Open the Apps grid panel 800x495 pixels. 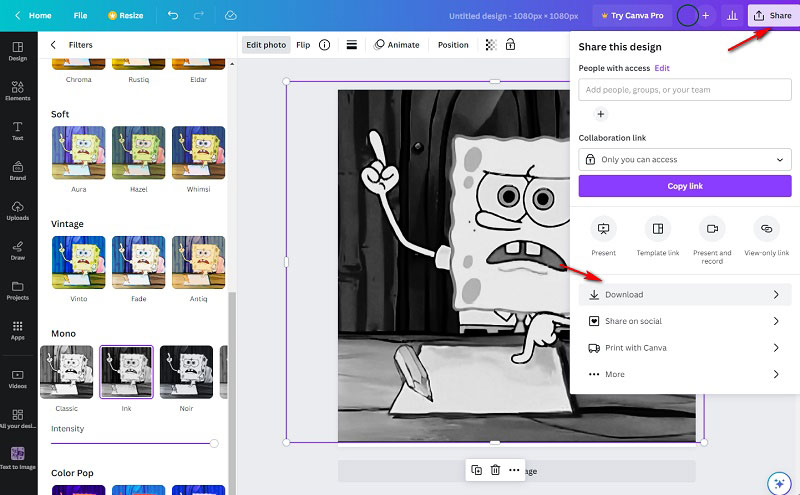click(17, 330)
